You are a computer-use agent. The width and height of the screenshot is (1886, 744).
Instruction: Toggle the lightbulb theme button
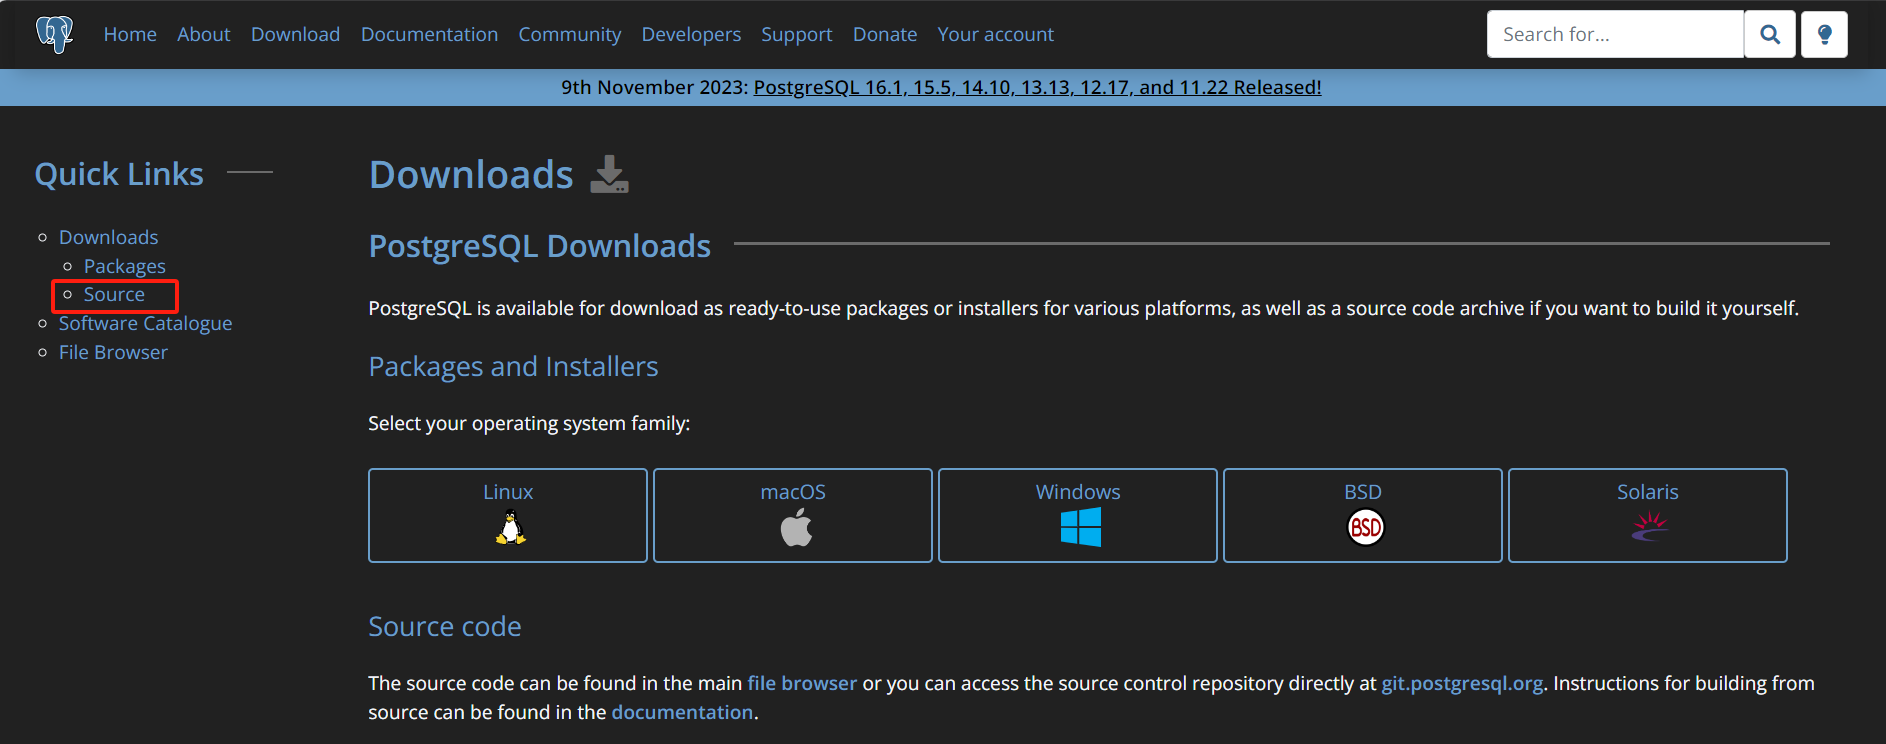click(1824, 34)
